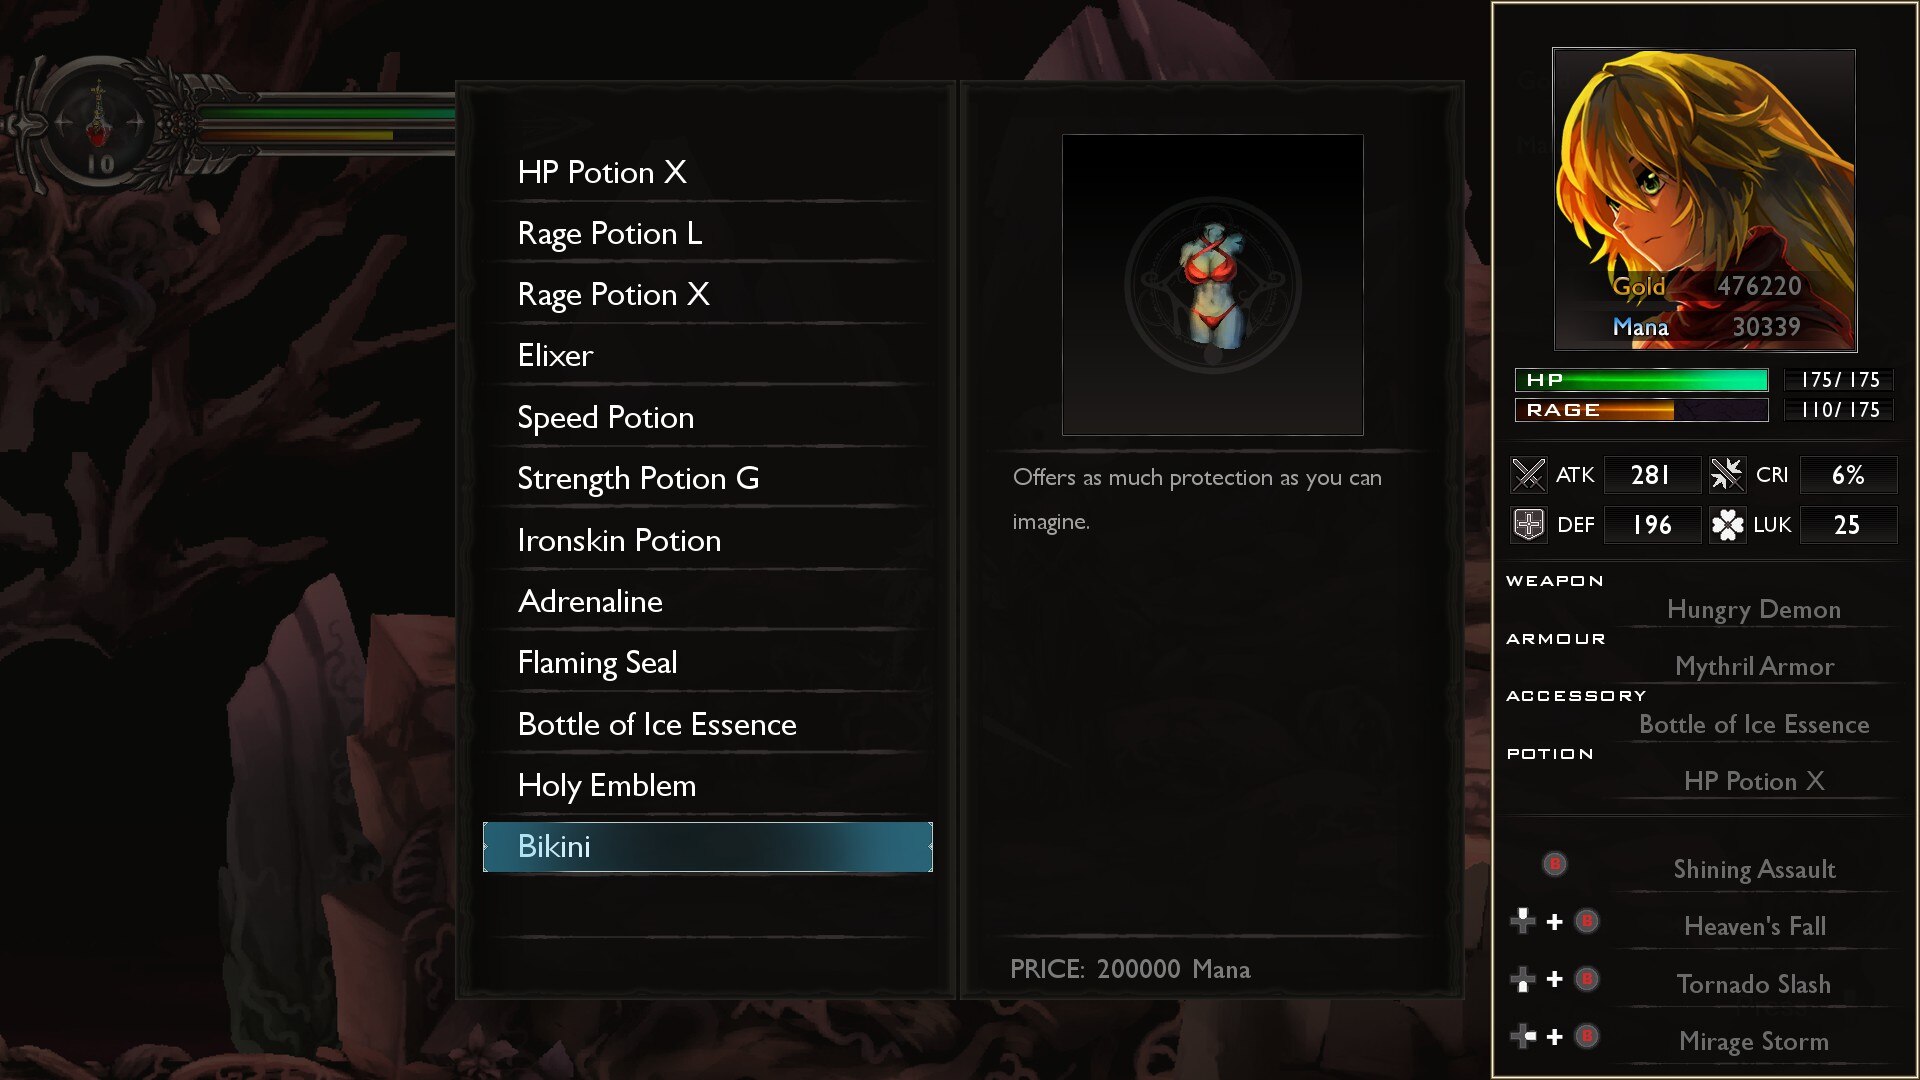The width and height of the screenshot is (1920, 1080).
Task: Click the shield DEF icon
Action: click(1528, 525)
